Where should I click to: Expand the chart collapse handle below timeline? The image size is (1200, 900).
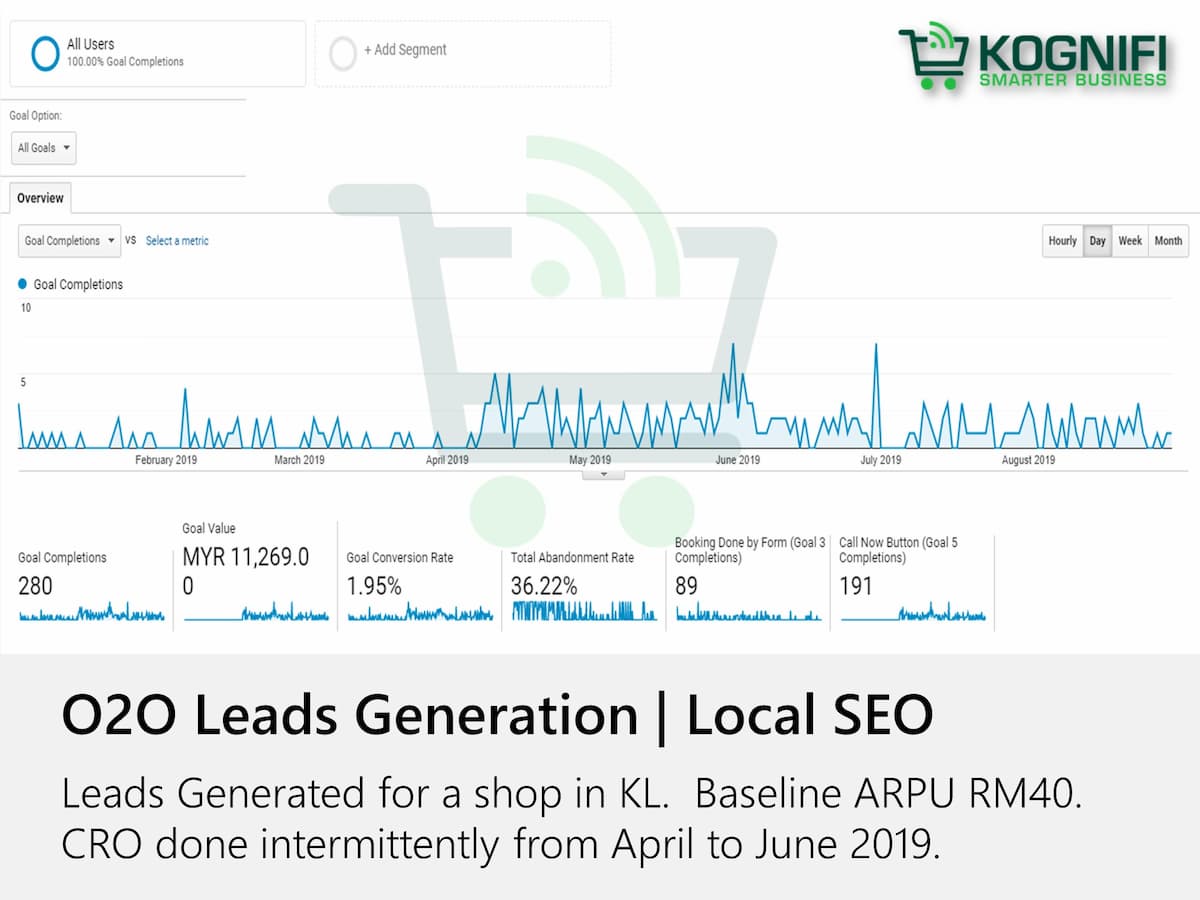pyautogui.click(x=603, y=474)
